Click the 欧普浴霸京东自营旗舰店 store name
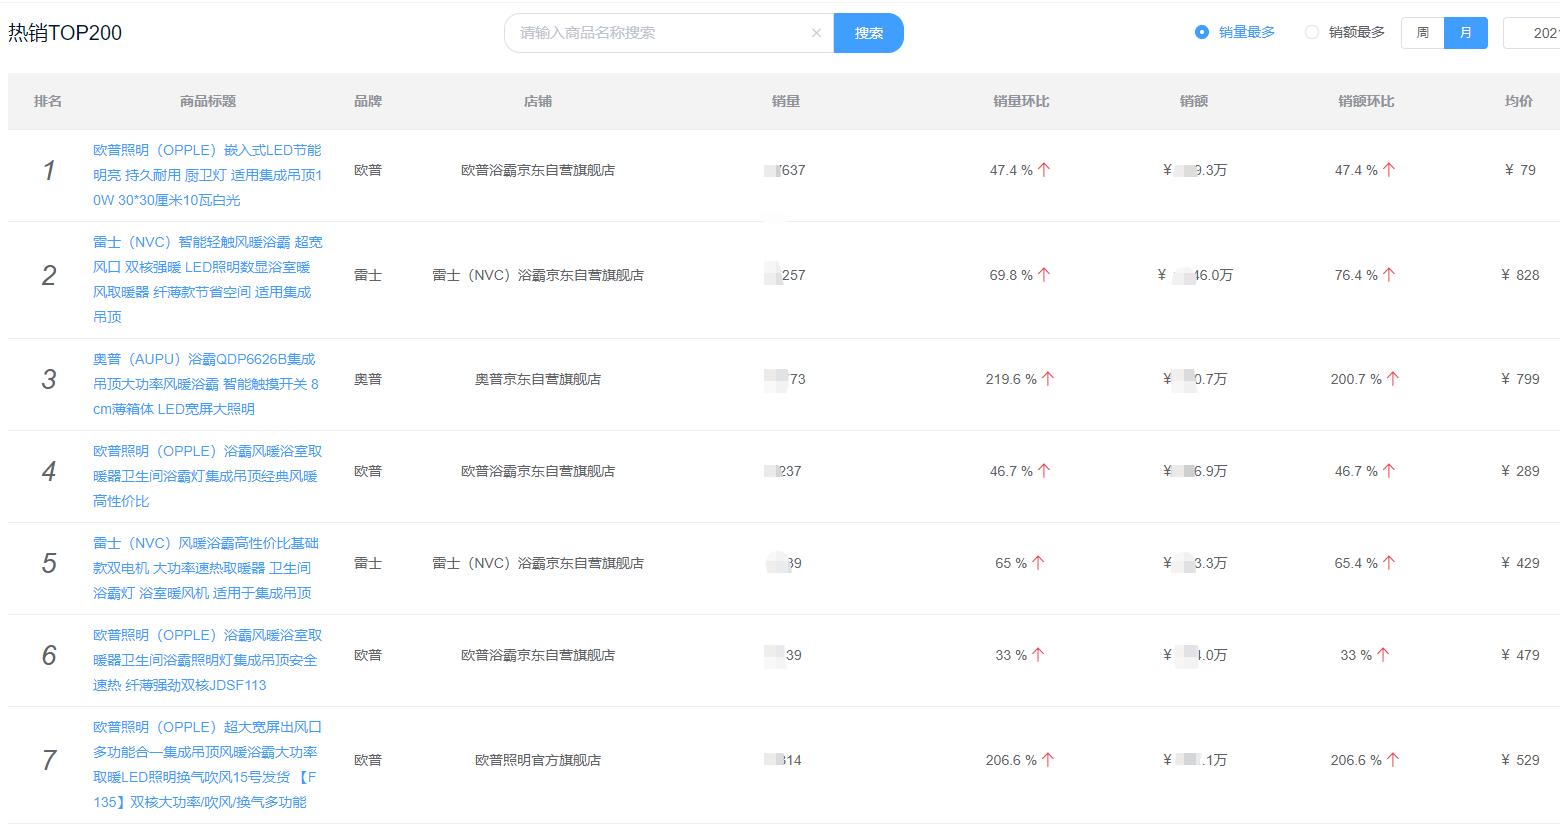The height and width of the screenshot is (826, 1560). 539,170
